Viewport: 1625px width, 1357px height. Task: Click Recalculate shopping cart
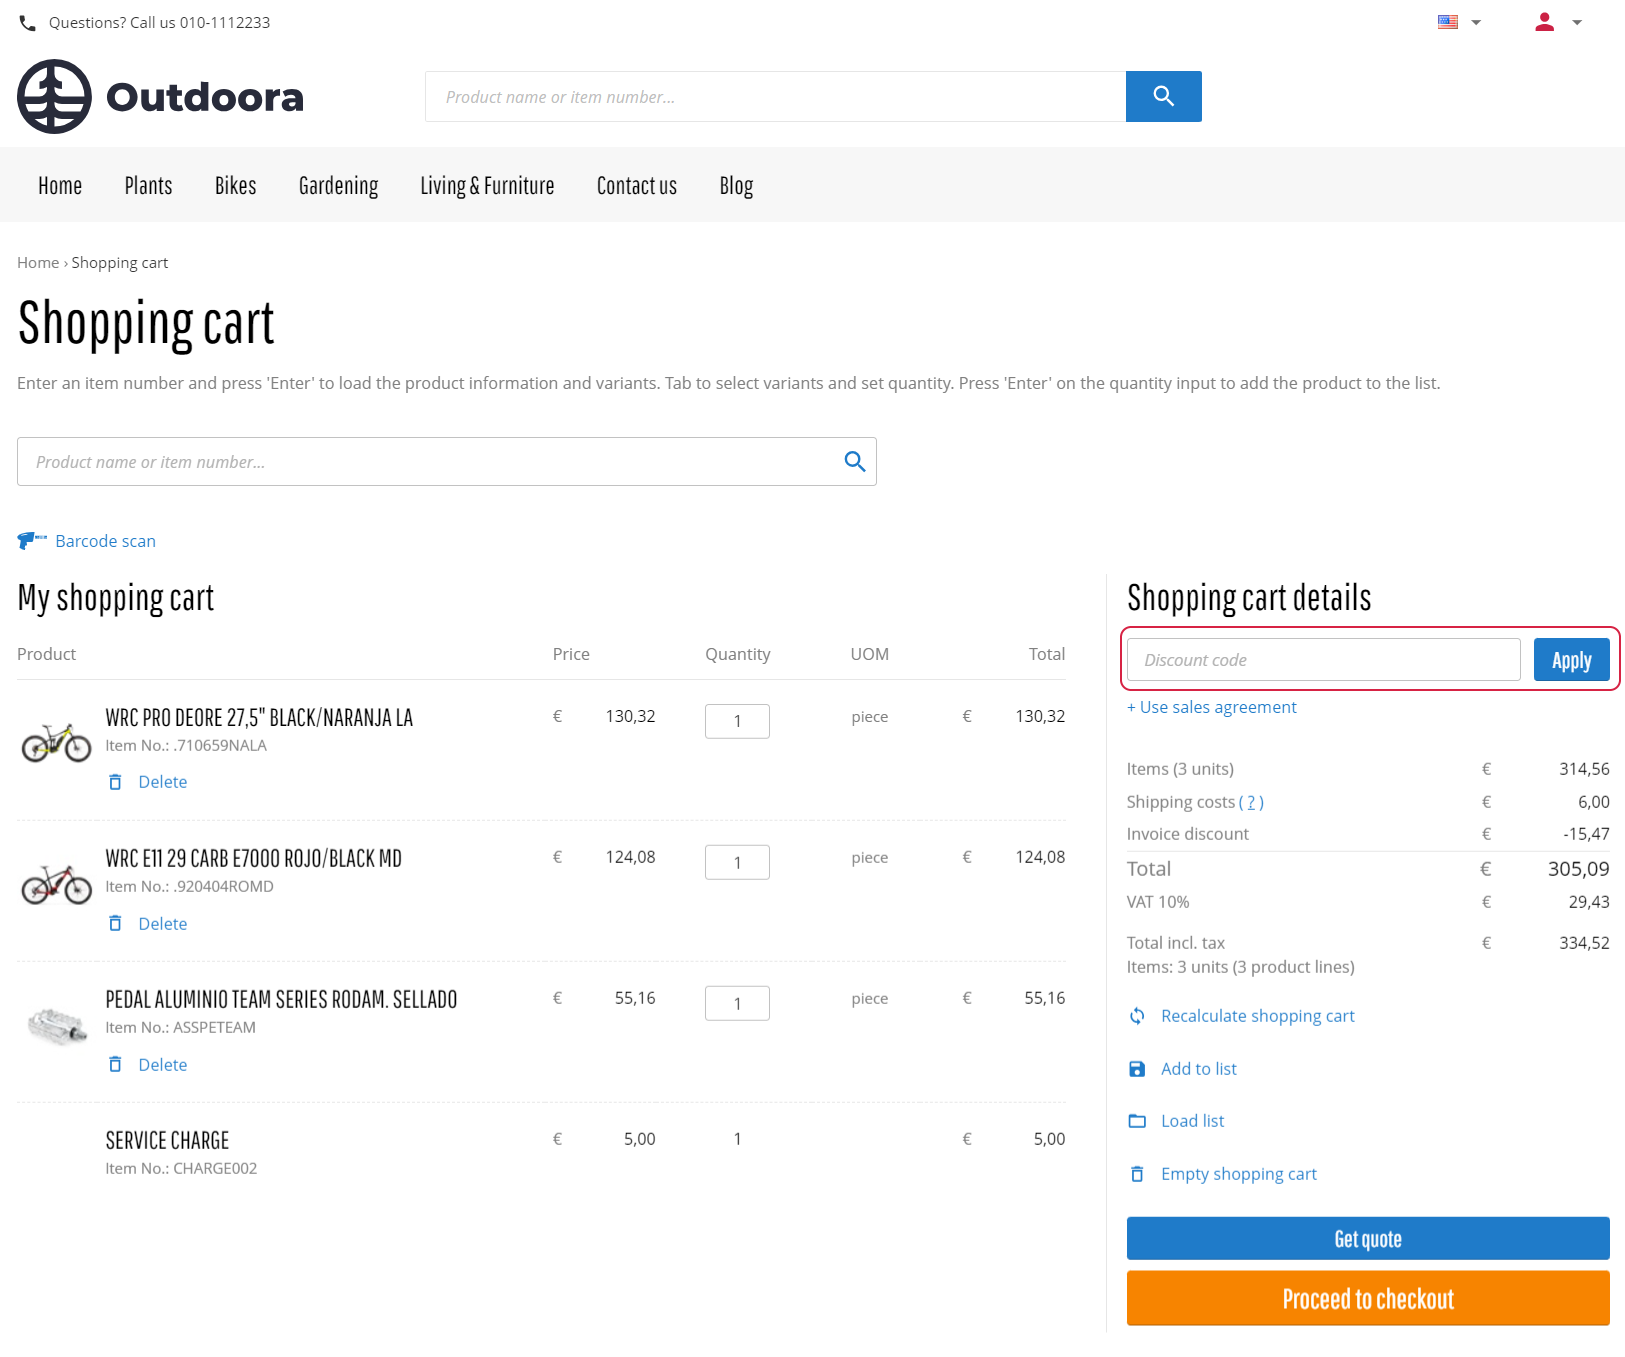click(1258, 1016)
